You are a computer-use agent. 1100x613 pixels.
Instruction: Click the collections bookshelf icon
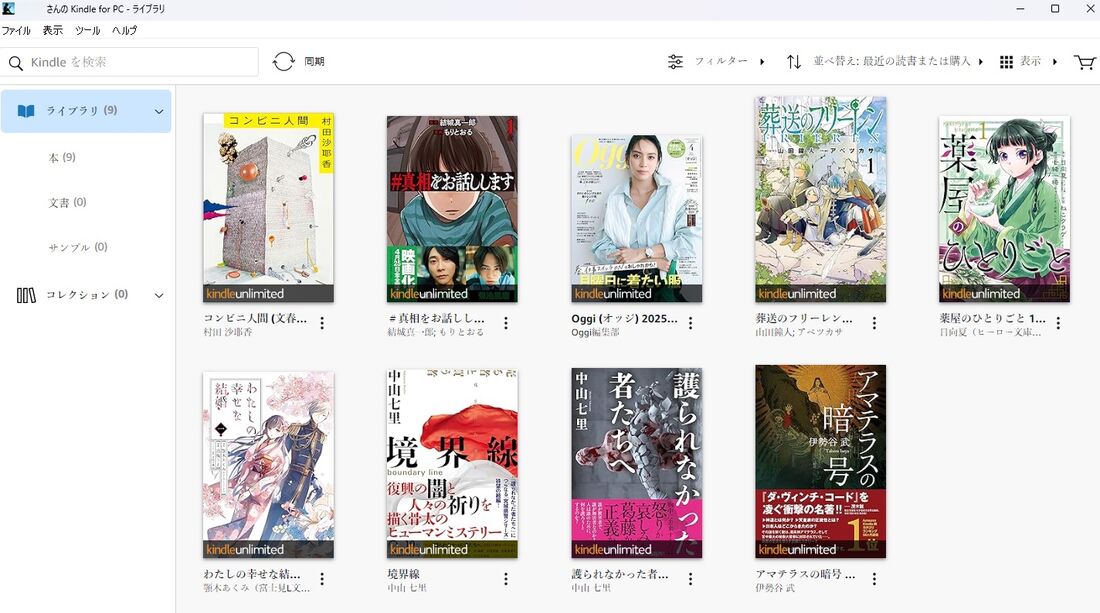tap(26, 295)
